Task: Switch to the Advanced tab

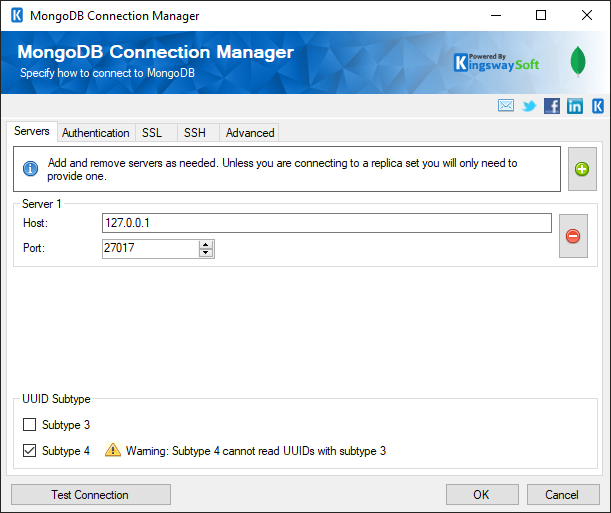Action: (x=250, y=133)
